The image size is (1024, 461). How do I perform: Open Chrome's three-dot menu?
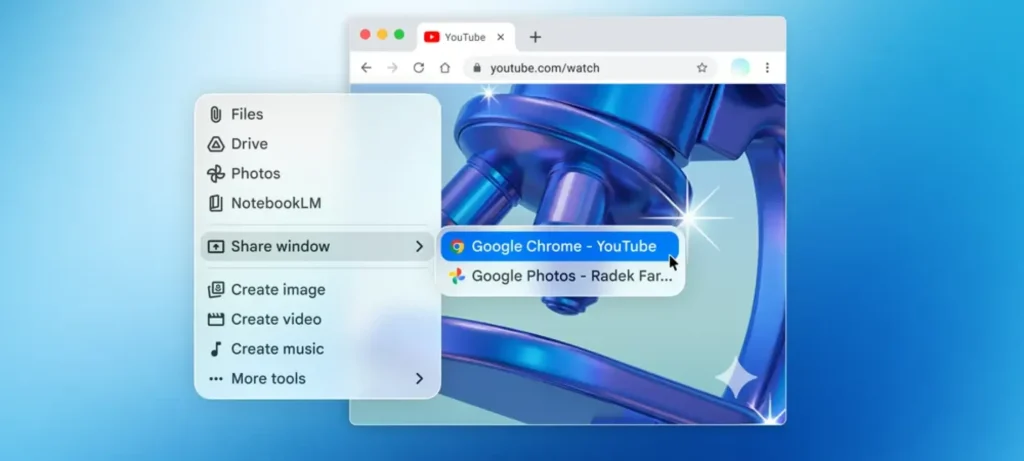[x=768, y=68]
